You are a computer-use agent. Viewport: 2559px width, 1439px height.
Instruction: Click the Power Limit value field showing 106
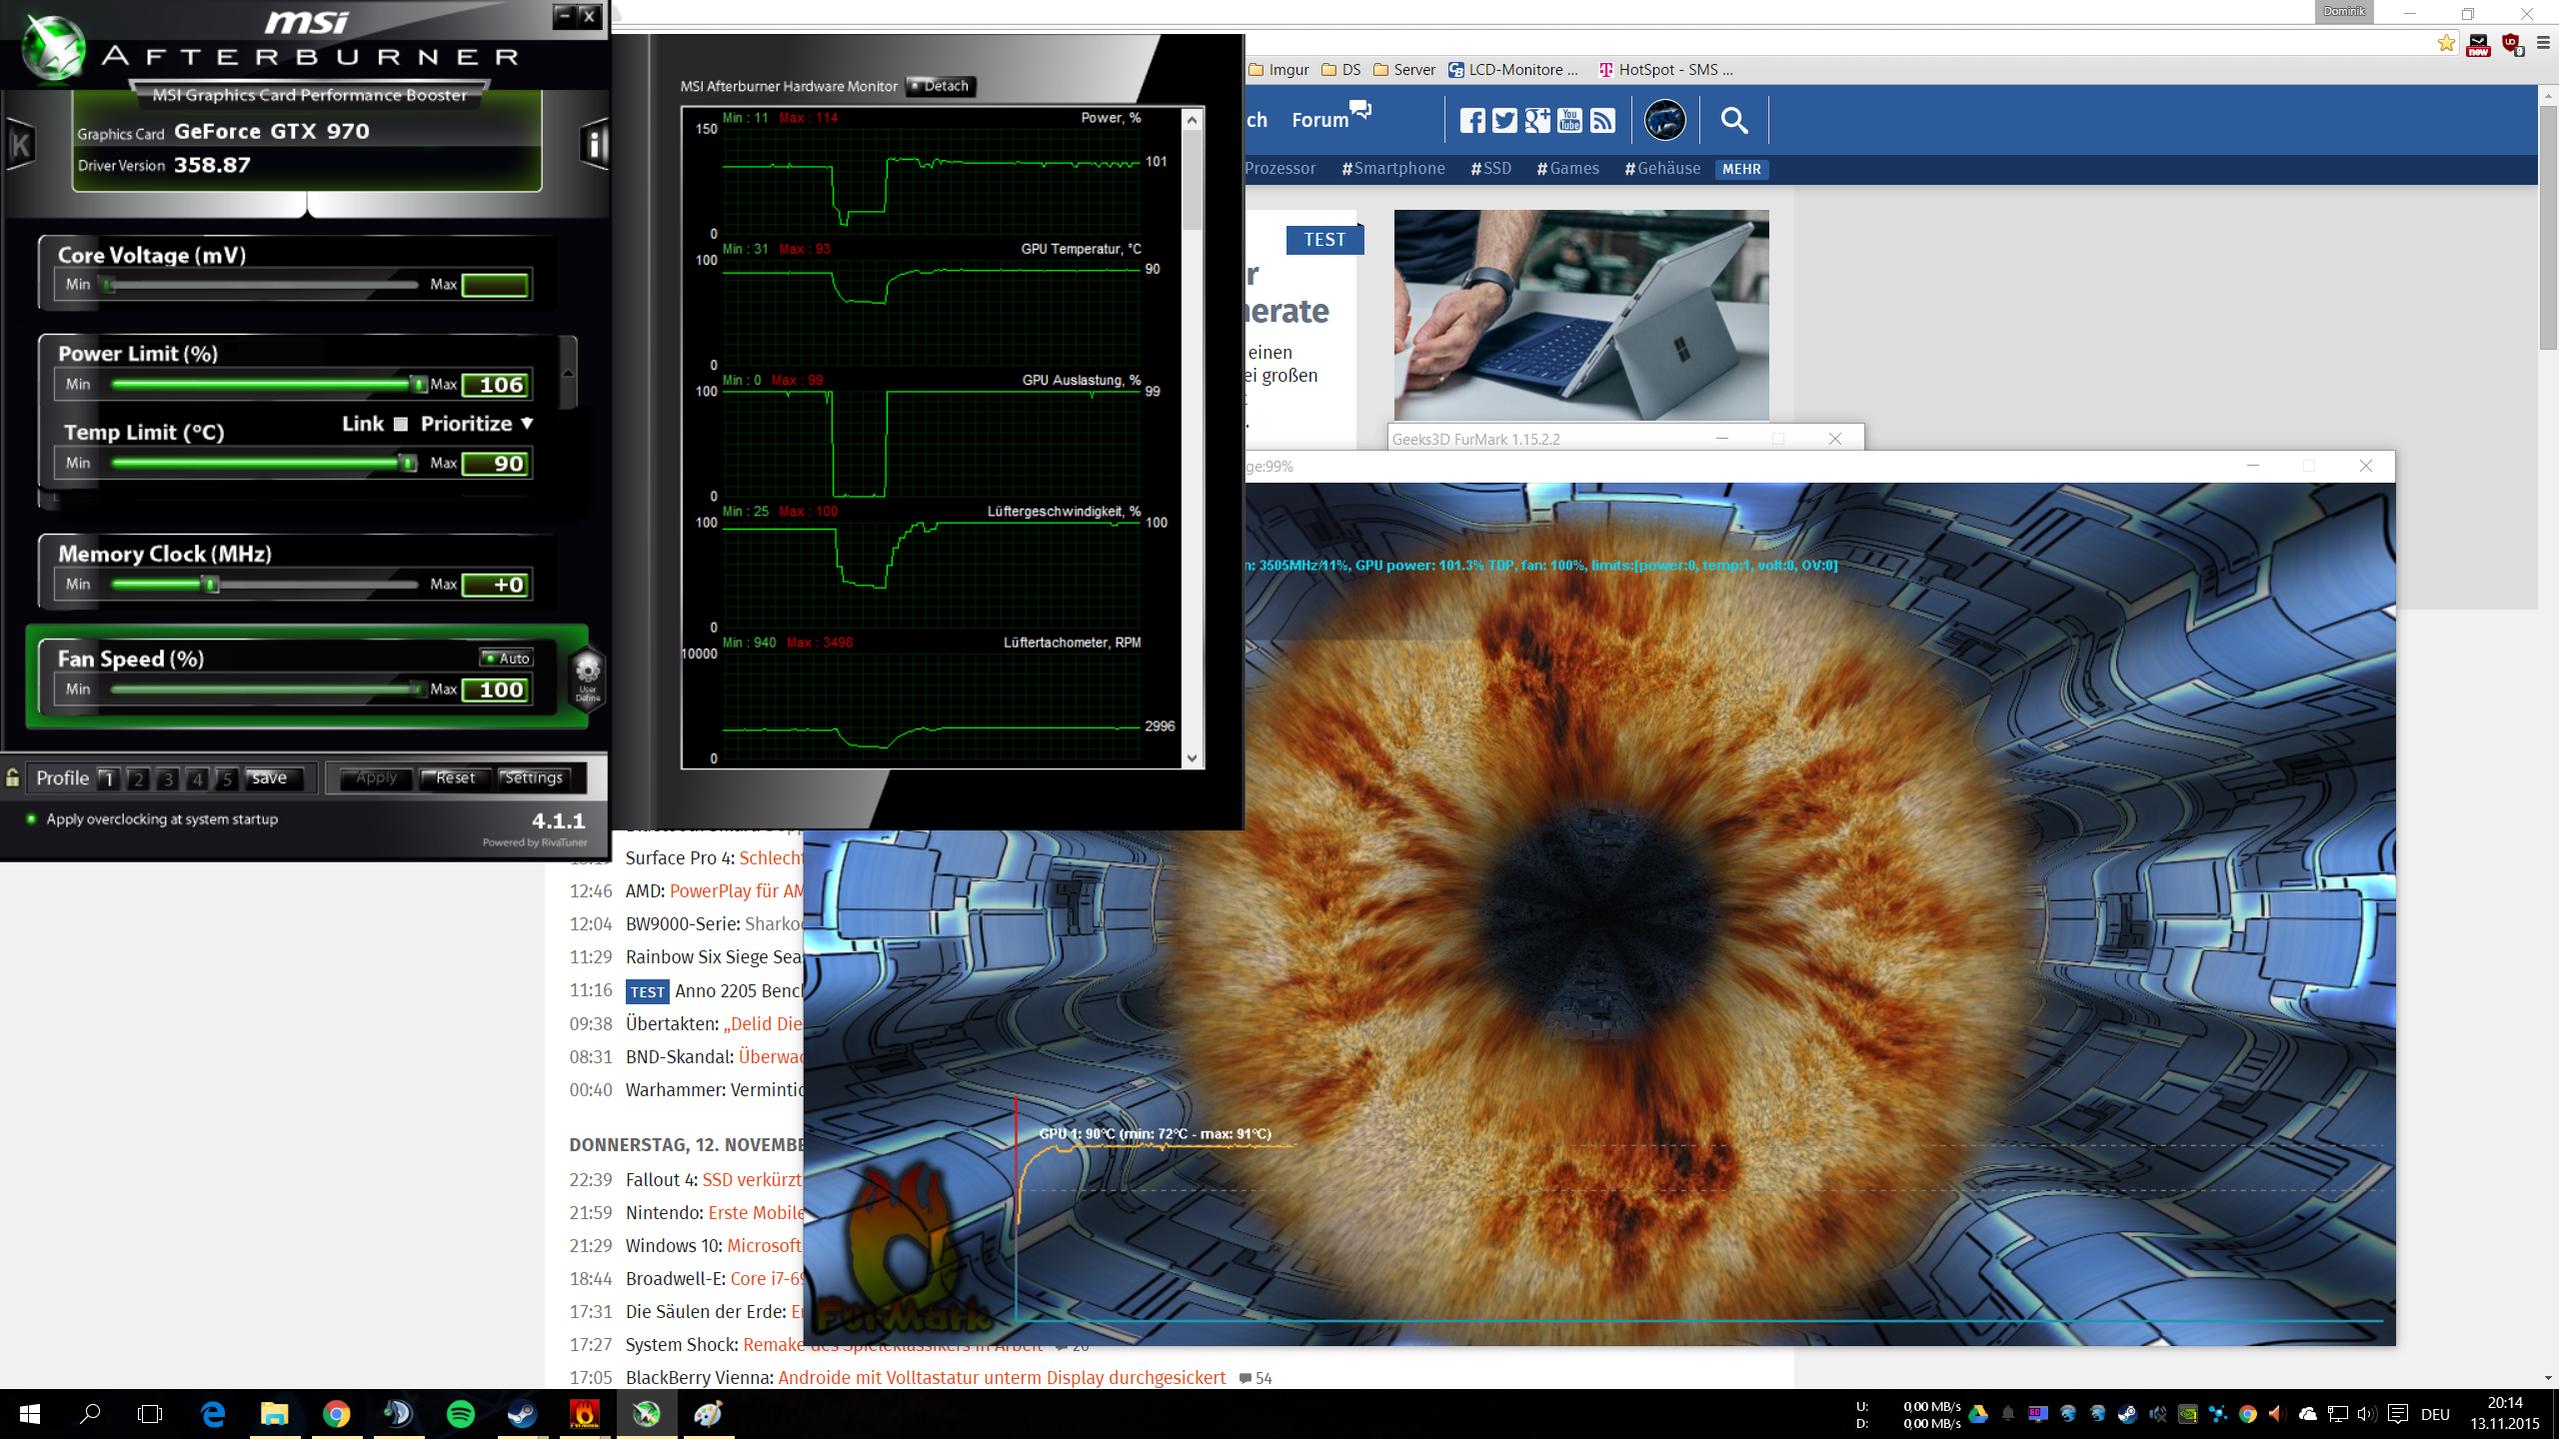point(496,384)
